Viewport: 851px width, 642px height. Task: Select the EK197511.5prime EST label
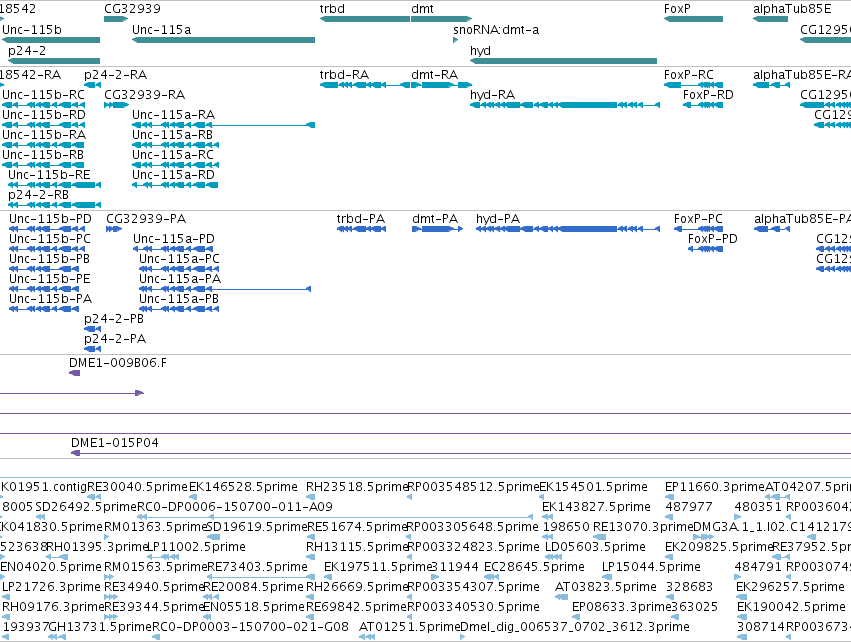click(x=378, y=567)
